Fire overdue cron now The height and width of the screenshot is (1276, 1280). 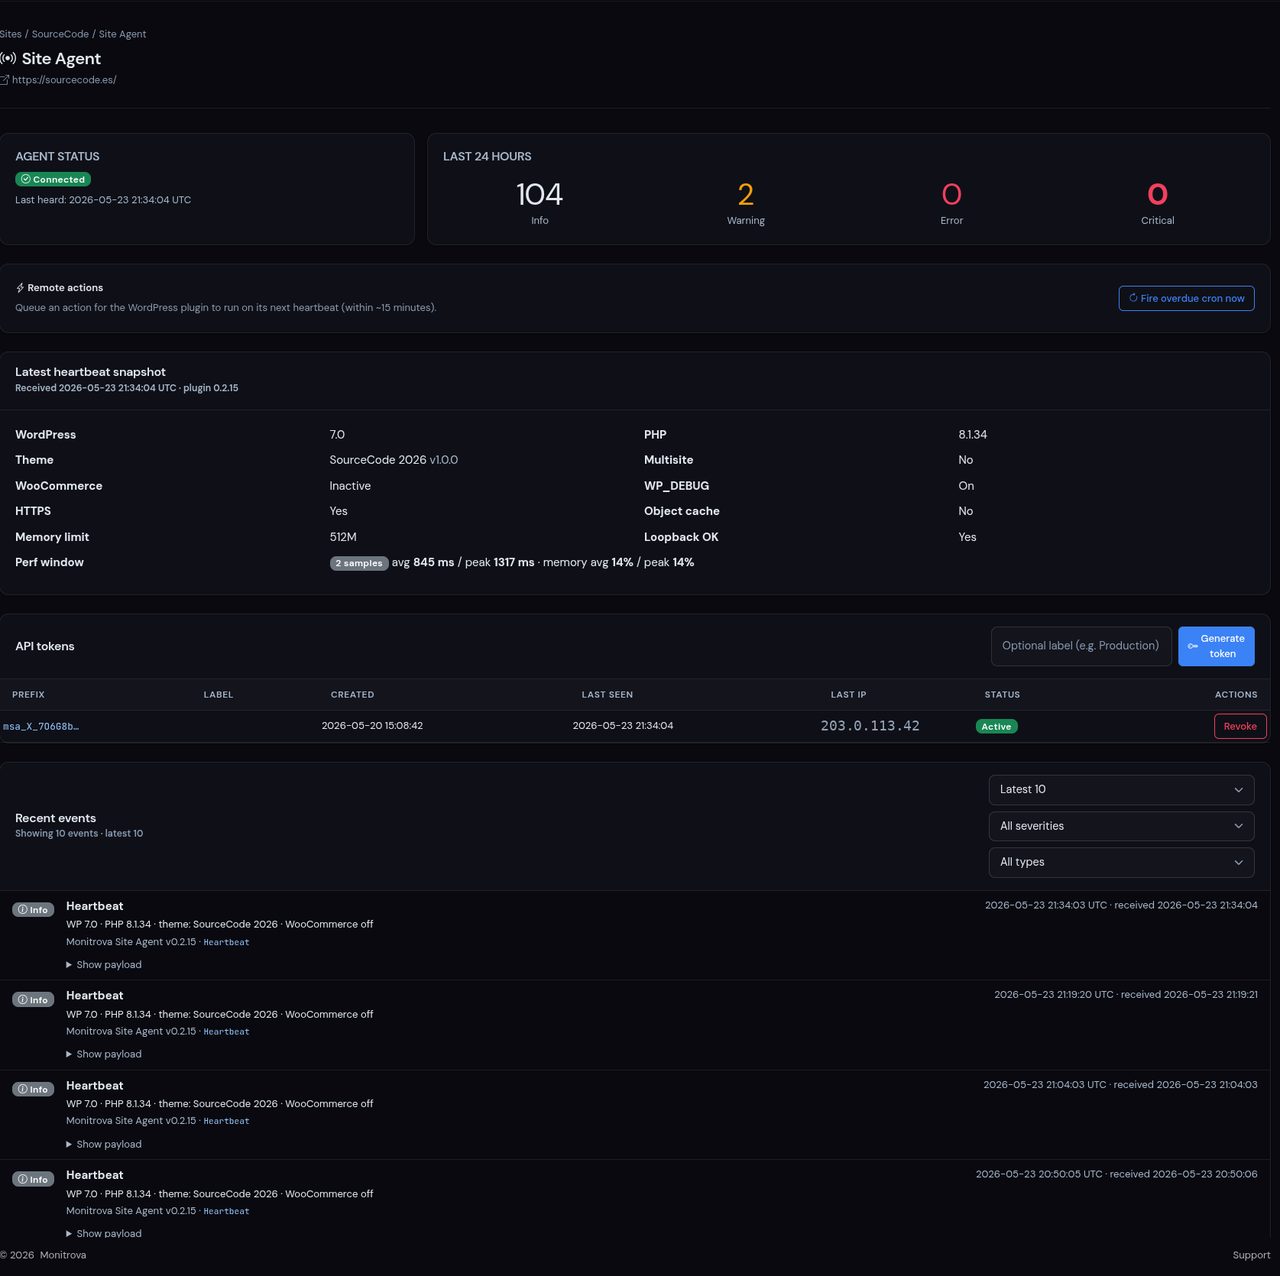[1186, 298]
